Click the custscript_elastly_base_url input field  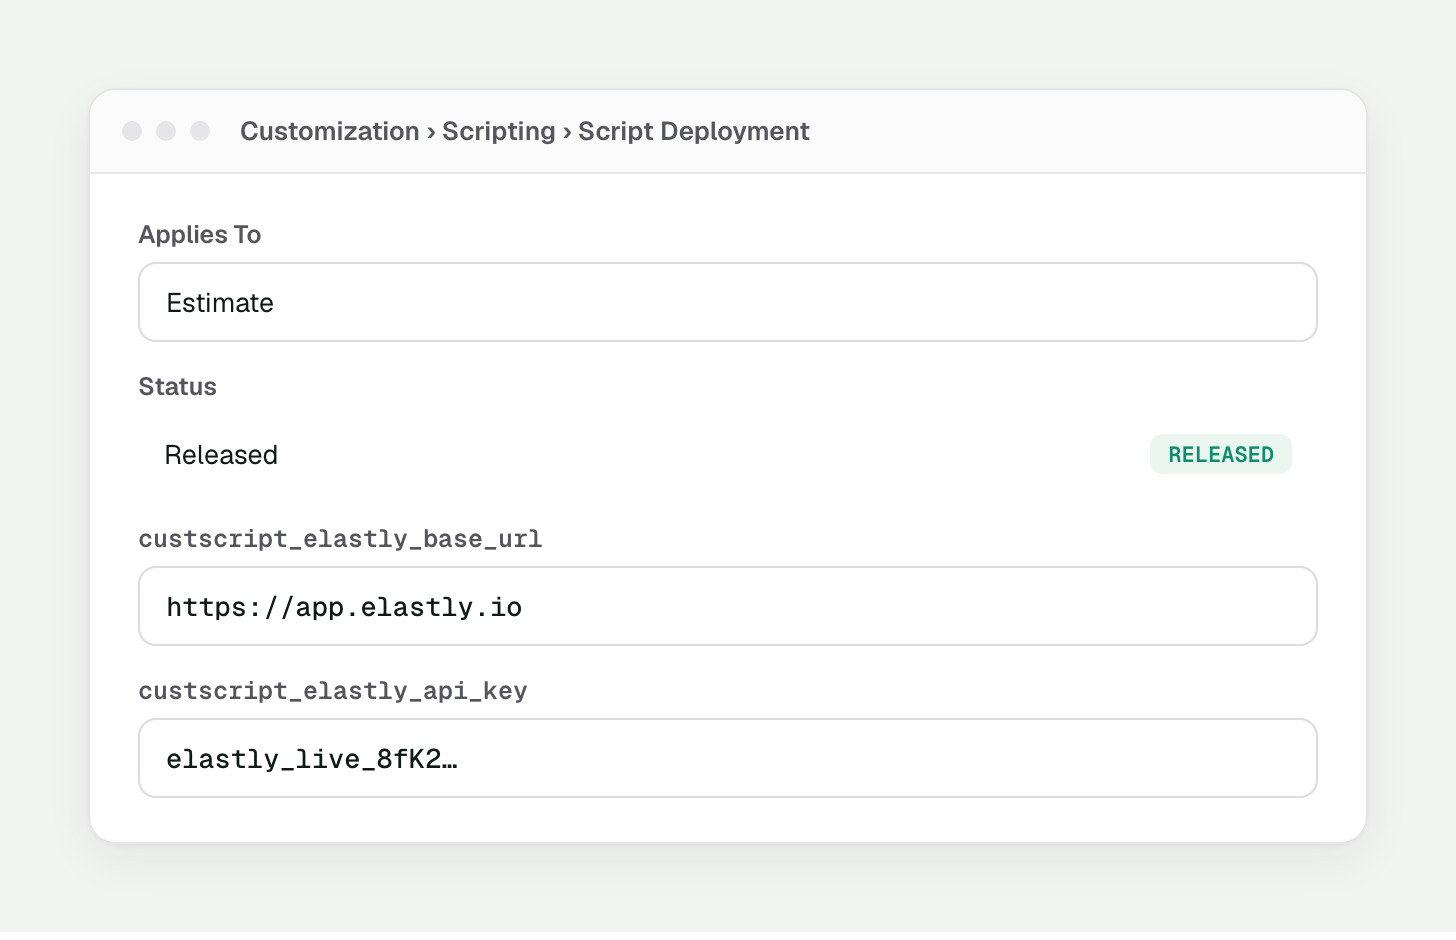click(x=728, y=606)
